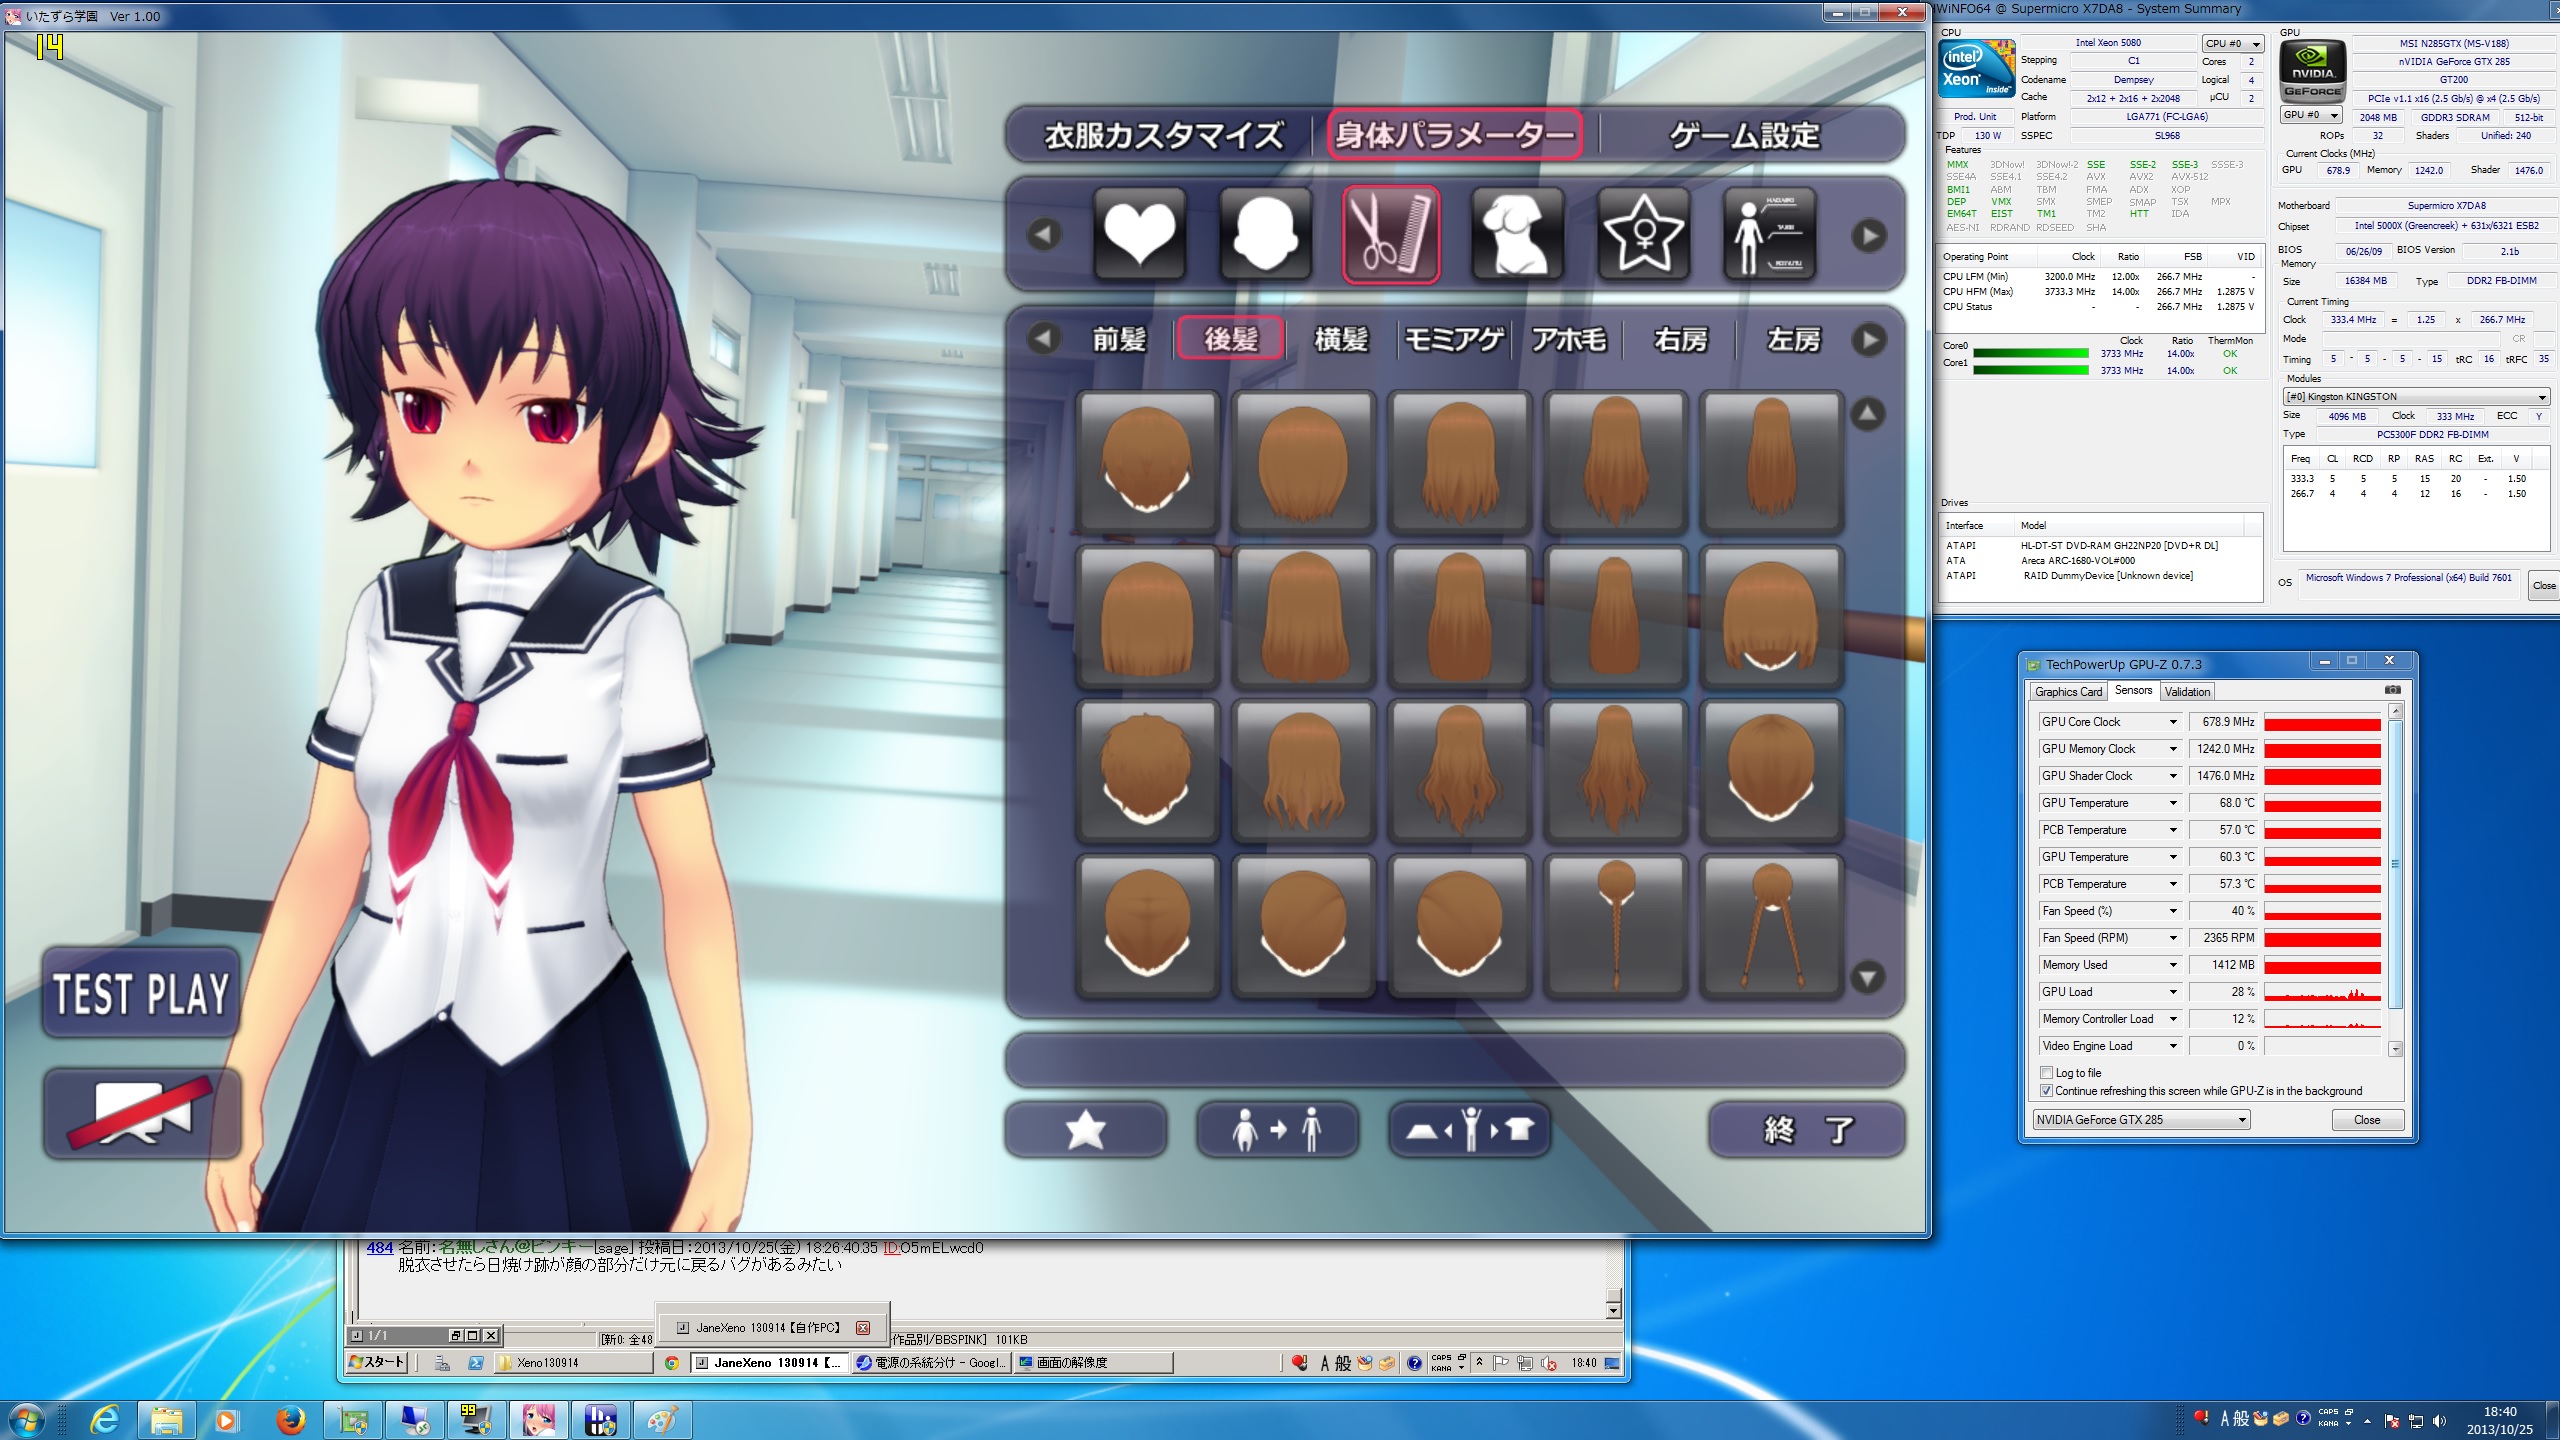Click the 終了 exit button
Viewport: 2560px width, 1440px height.
click(x=1806, y=1131)
